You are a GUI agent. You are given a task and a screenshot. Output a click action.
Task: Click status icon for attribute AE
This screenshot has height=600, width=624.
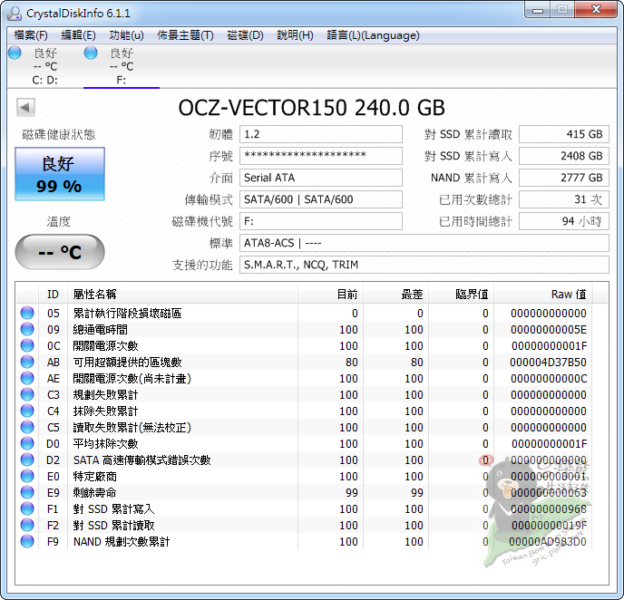coord(27,378)
